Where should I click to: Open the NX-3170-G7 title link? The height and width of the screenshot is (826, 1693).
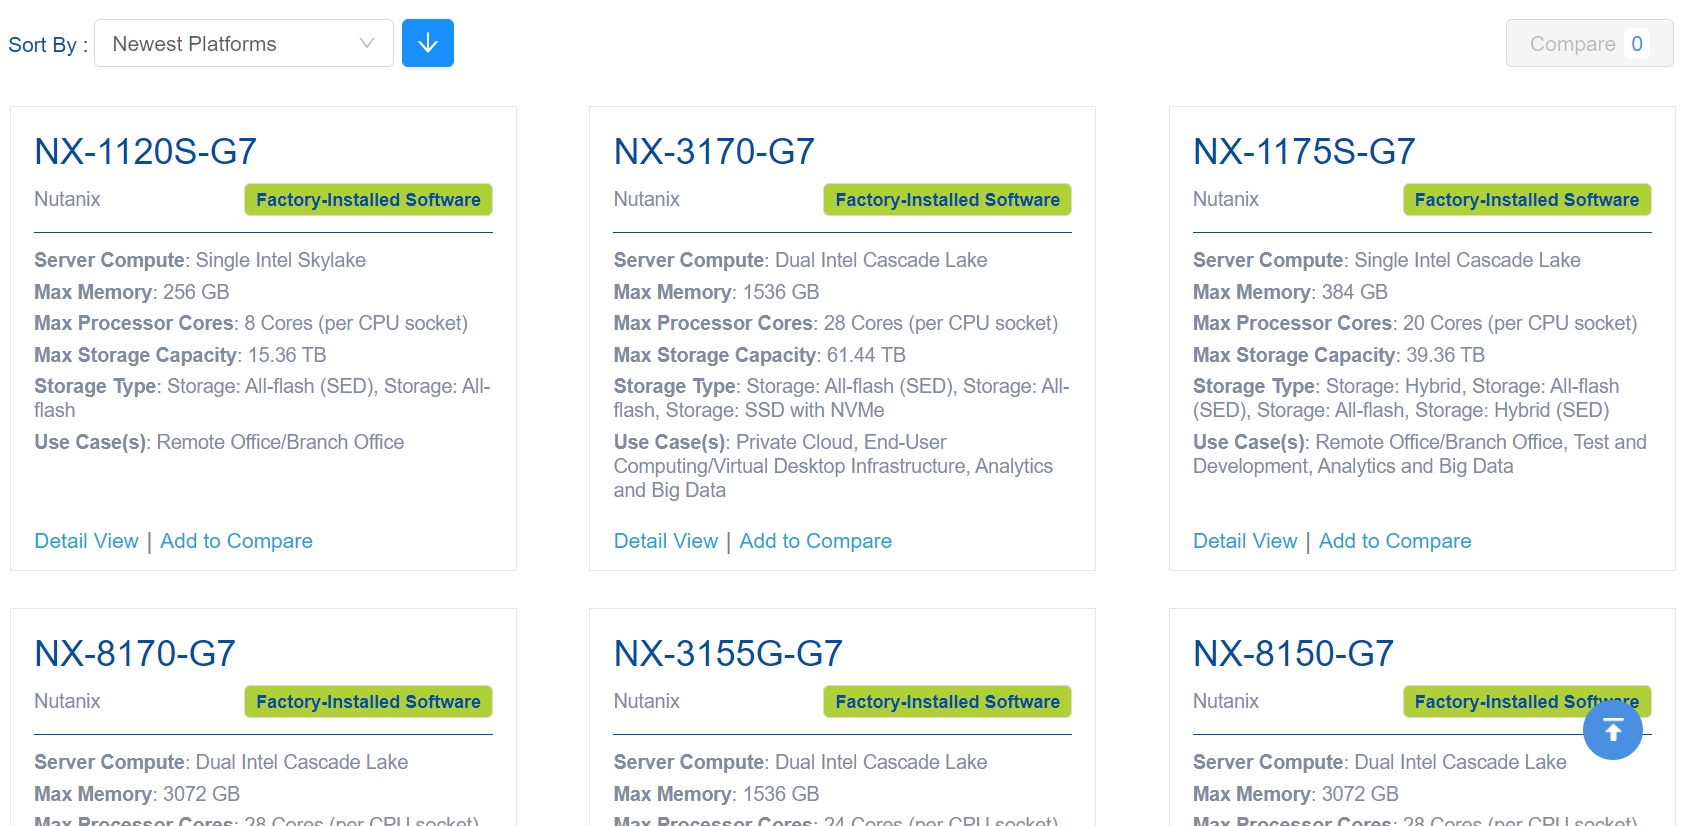tap(714, 152)
